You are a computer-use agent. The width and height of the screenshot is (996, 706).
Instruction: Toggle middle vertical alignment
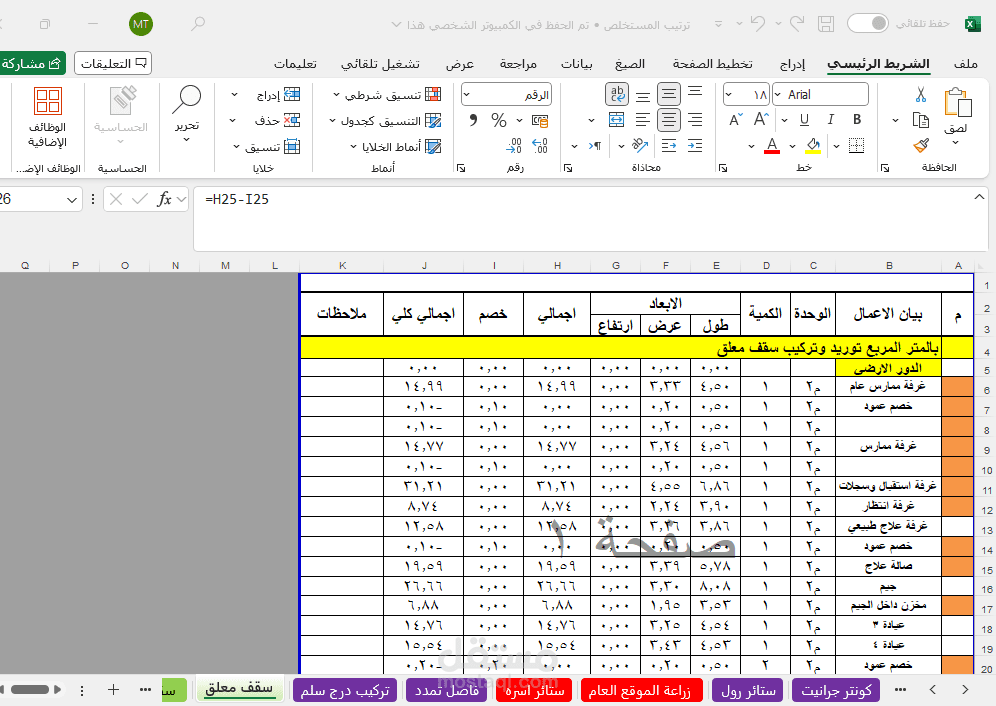pyautogui.click(x=668, y=94)
